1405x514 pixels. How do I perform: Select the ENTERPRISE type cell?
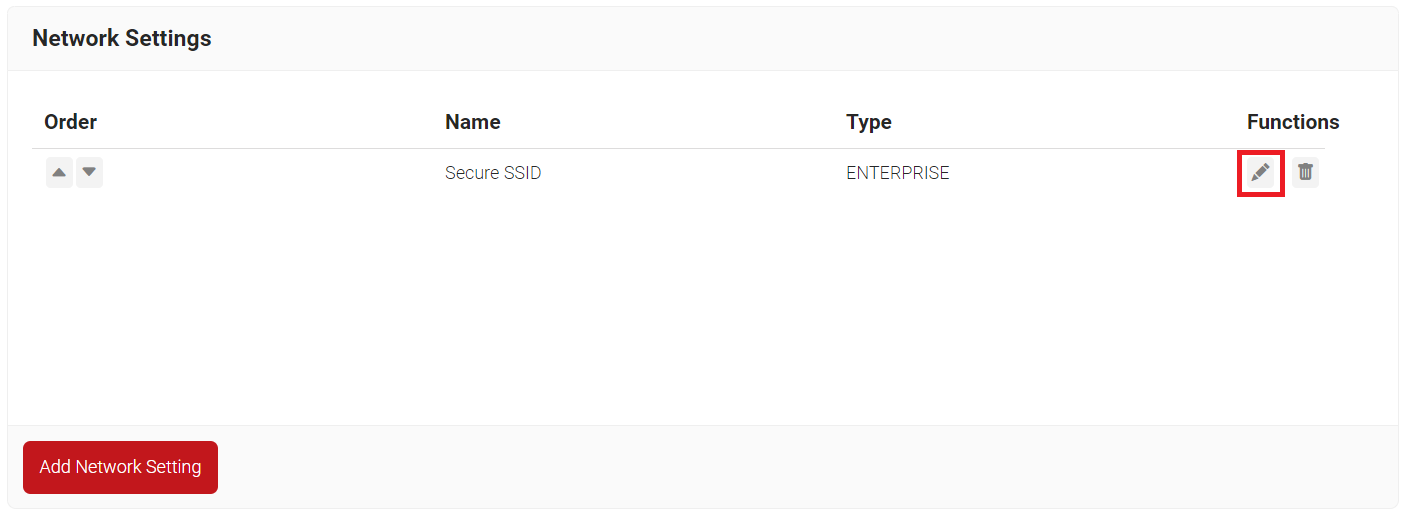[897, 173]
